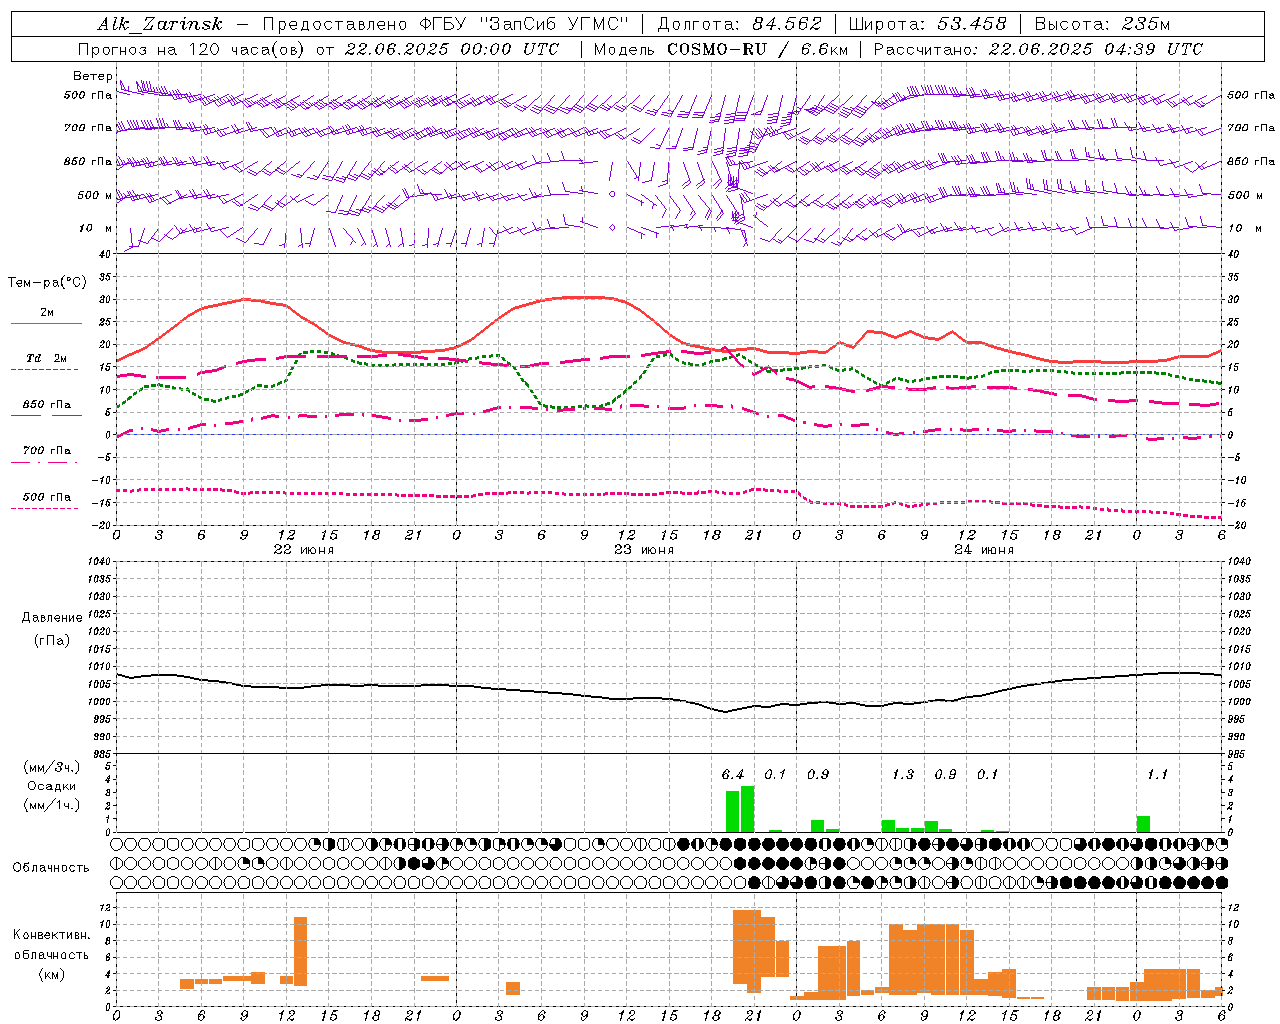Click the "Модель COSMO-RU / 6.6км" text
Screen dimensions: 1280x1024
click(721, 49)
